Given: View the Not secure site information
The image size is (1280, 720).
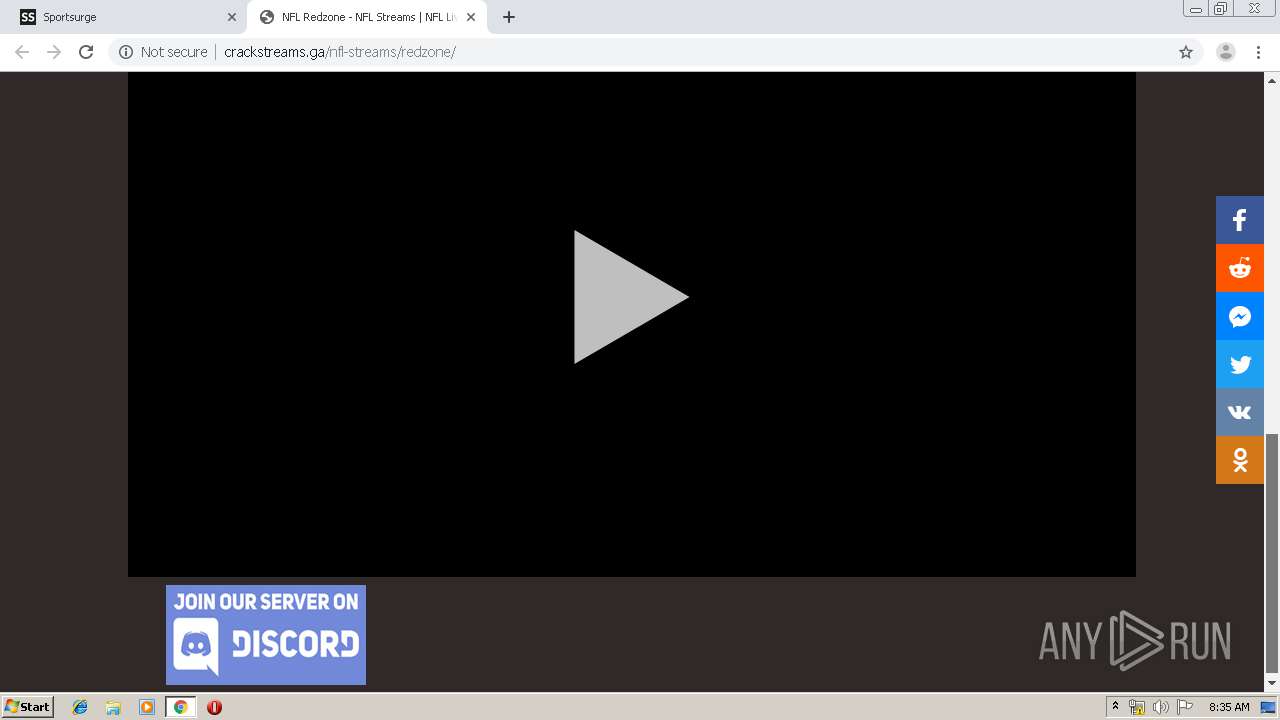Looking at the screenshot, I should coord(163,52).
